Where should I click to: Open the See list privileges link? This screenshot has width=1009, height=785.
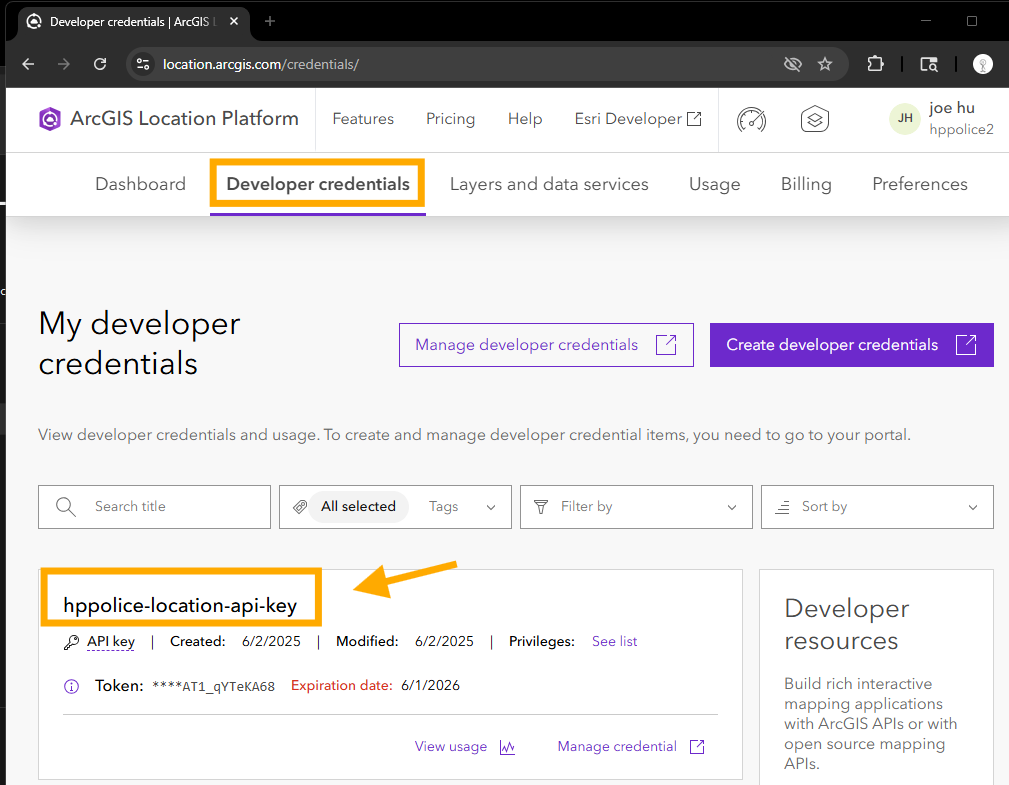point(615,642)
